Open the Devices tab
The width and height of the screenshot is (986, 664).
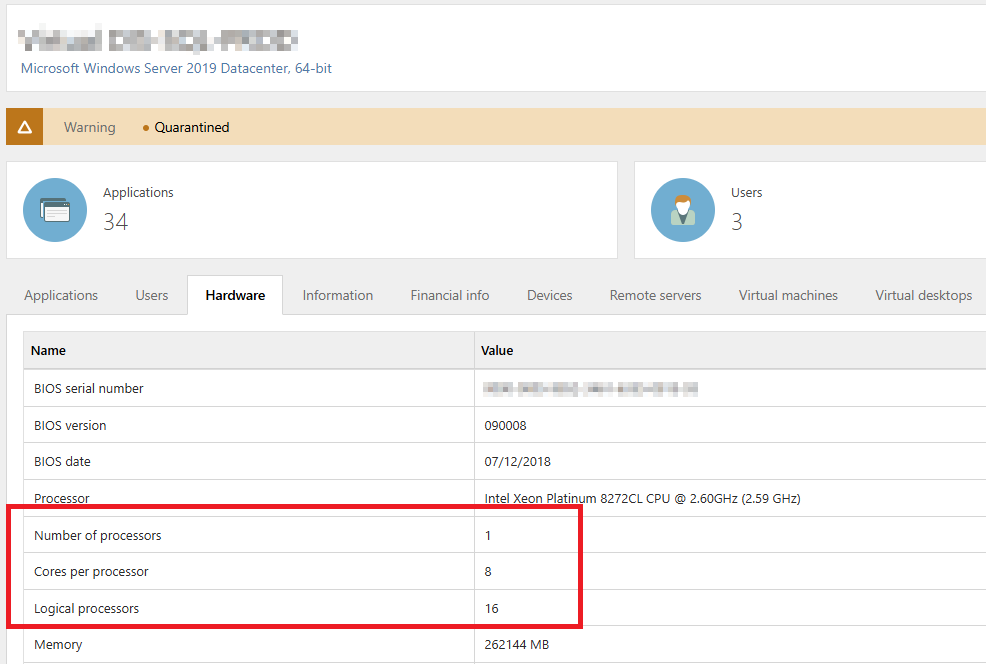coord(550,296)
